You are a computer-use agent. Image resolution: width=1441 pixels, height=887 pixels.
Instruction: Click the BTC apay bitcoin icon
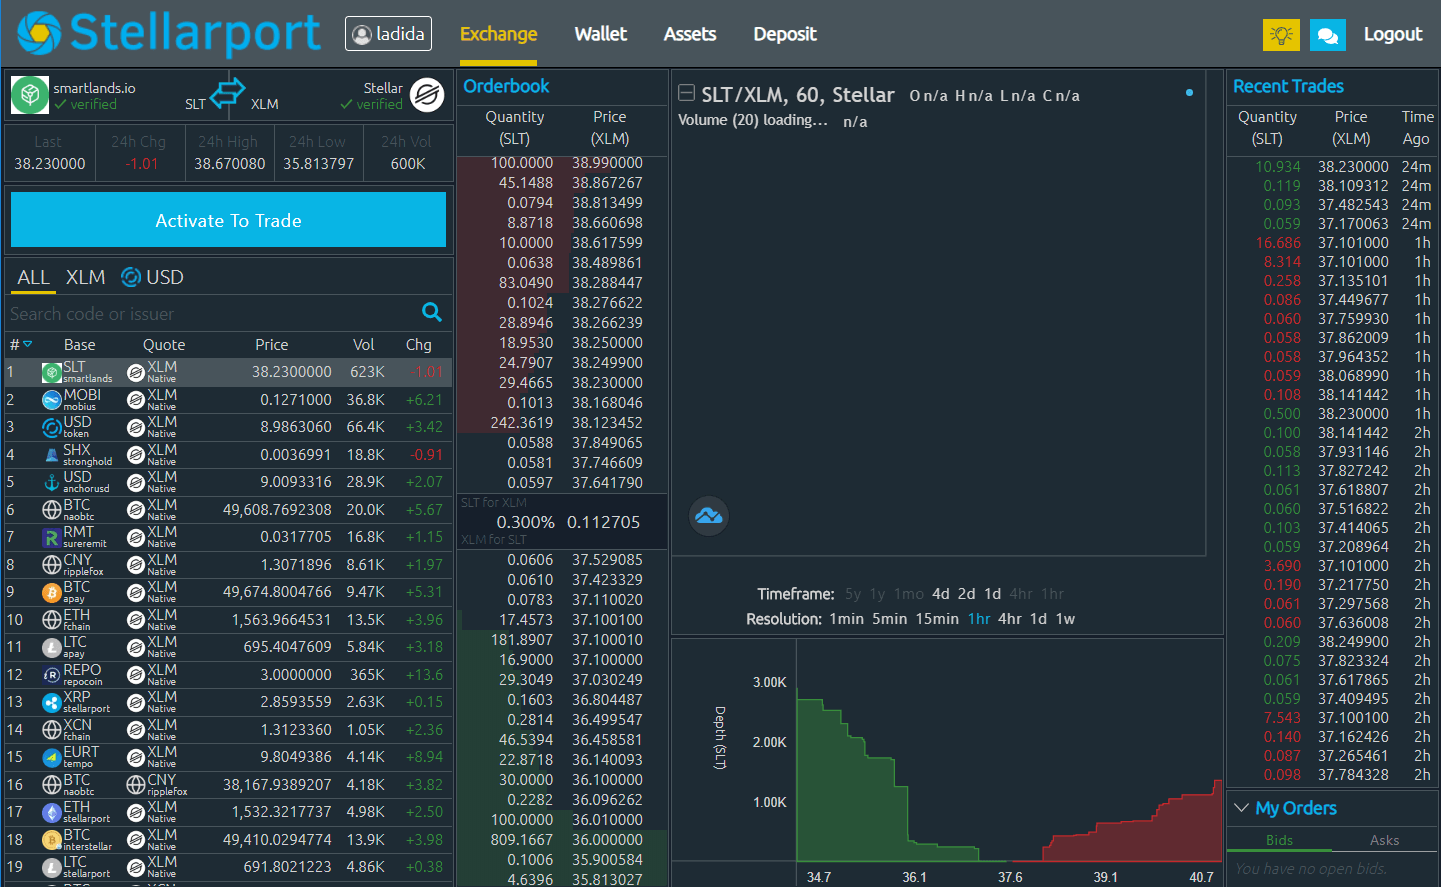(52, 592)
